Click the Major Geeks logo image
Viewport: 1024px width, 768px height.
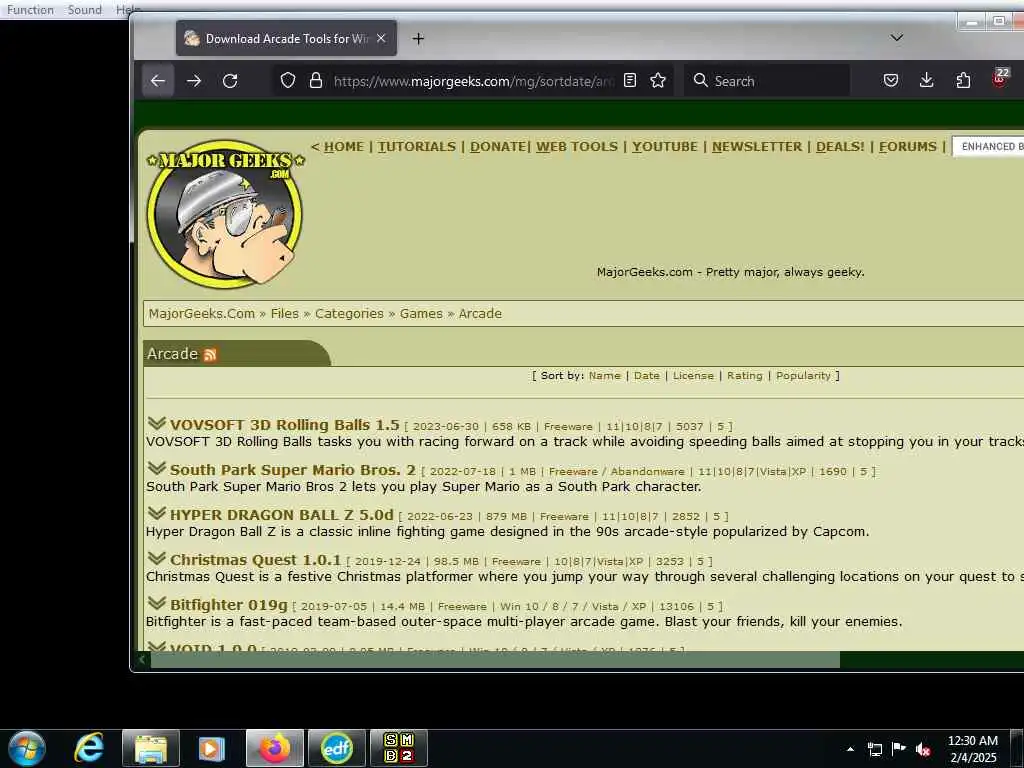pos(225,213)
